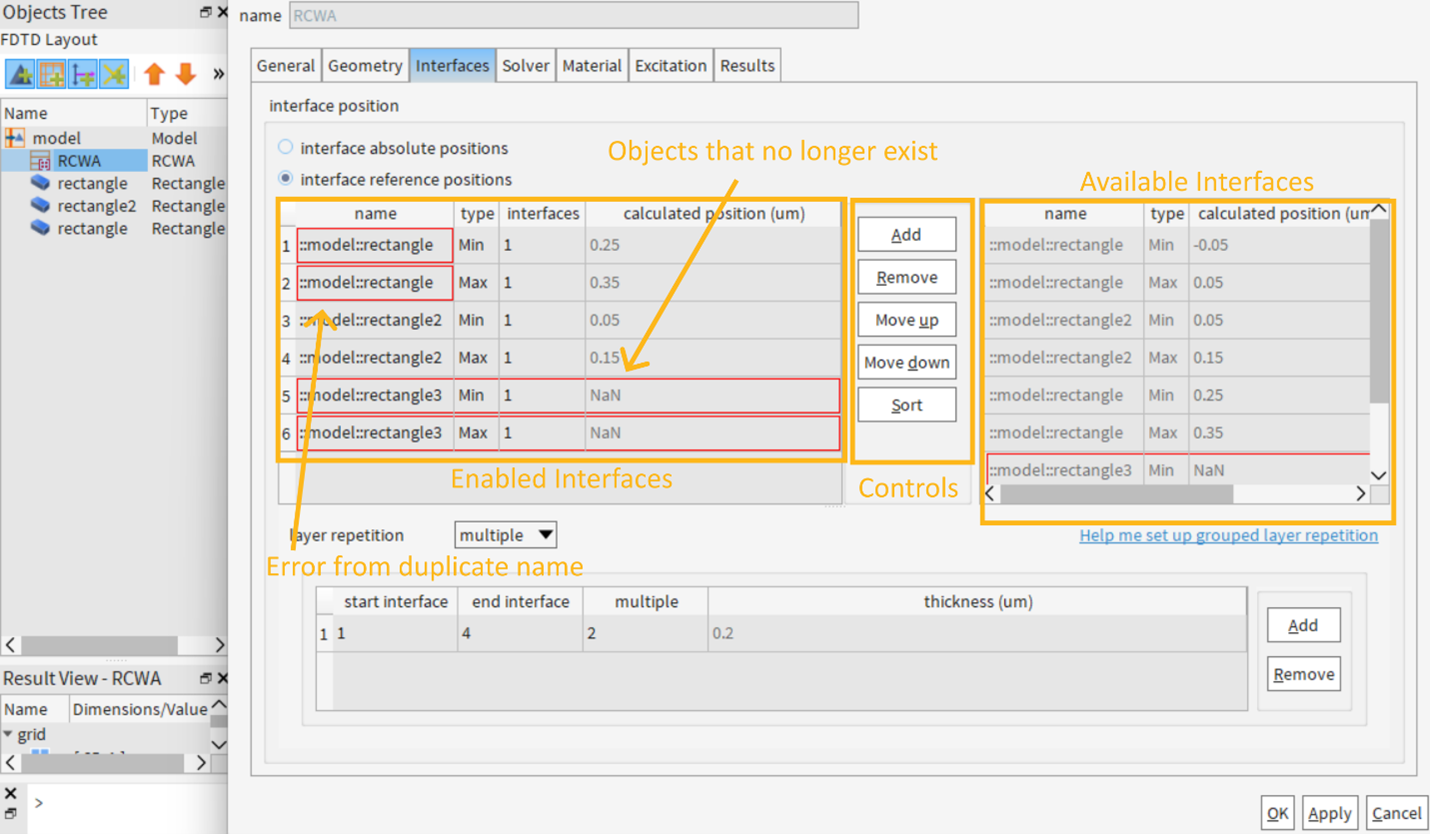Click the model icon in the tree

pos(15,138)
